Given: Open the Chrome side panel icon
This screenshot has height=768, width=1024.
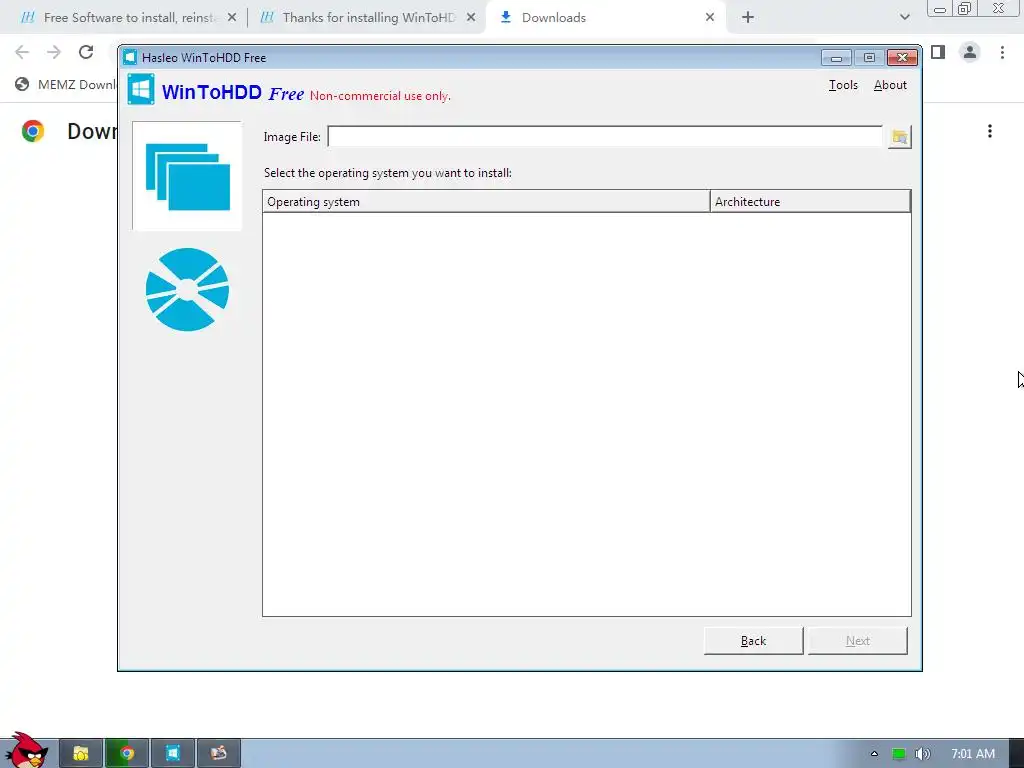Looking at the screenshot, I should tap(938, 52).
